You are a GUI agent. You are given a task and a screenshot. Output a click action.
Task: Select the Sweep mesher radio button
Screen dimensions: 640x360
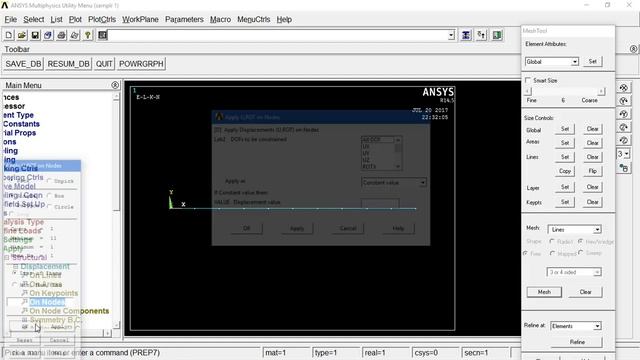click(x=580, y=253)
